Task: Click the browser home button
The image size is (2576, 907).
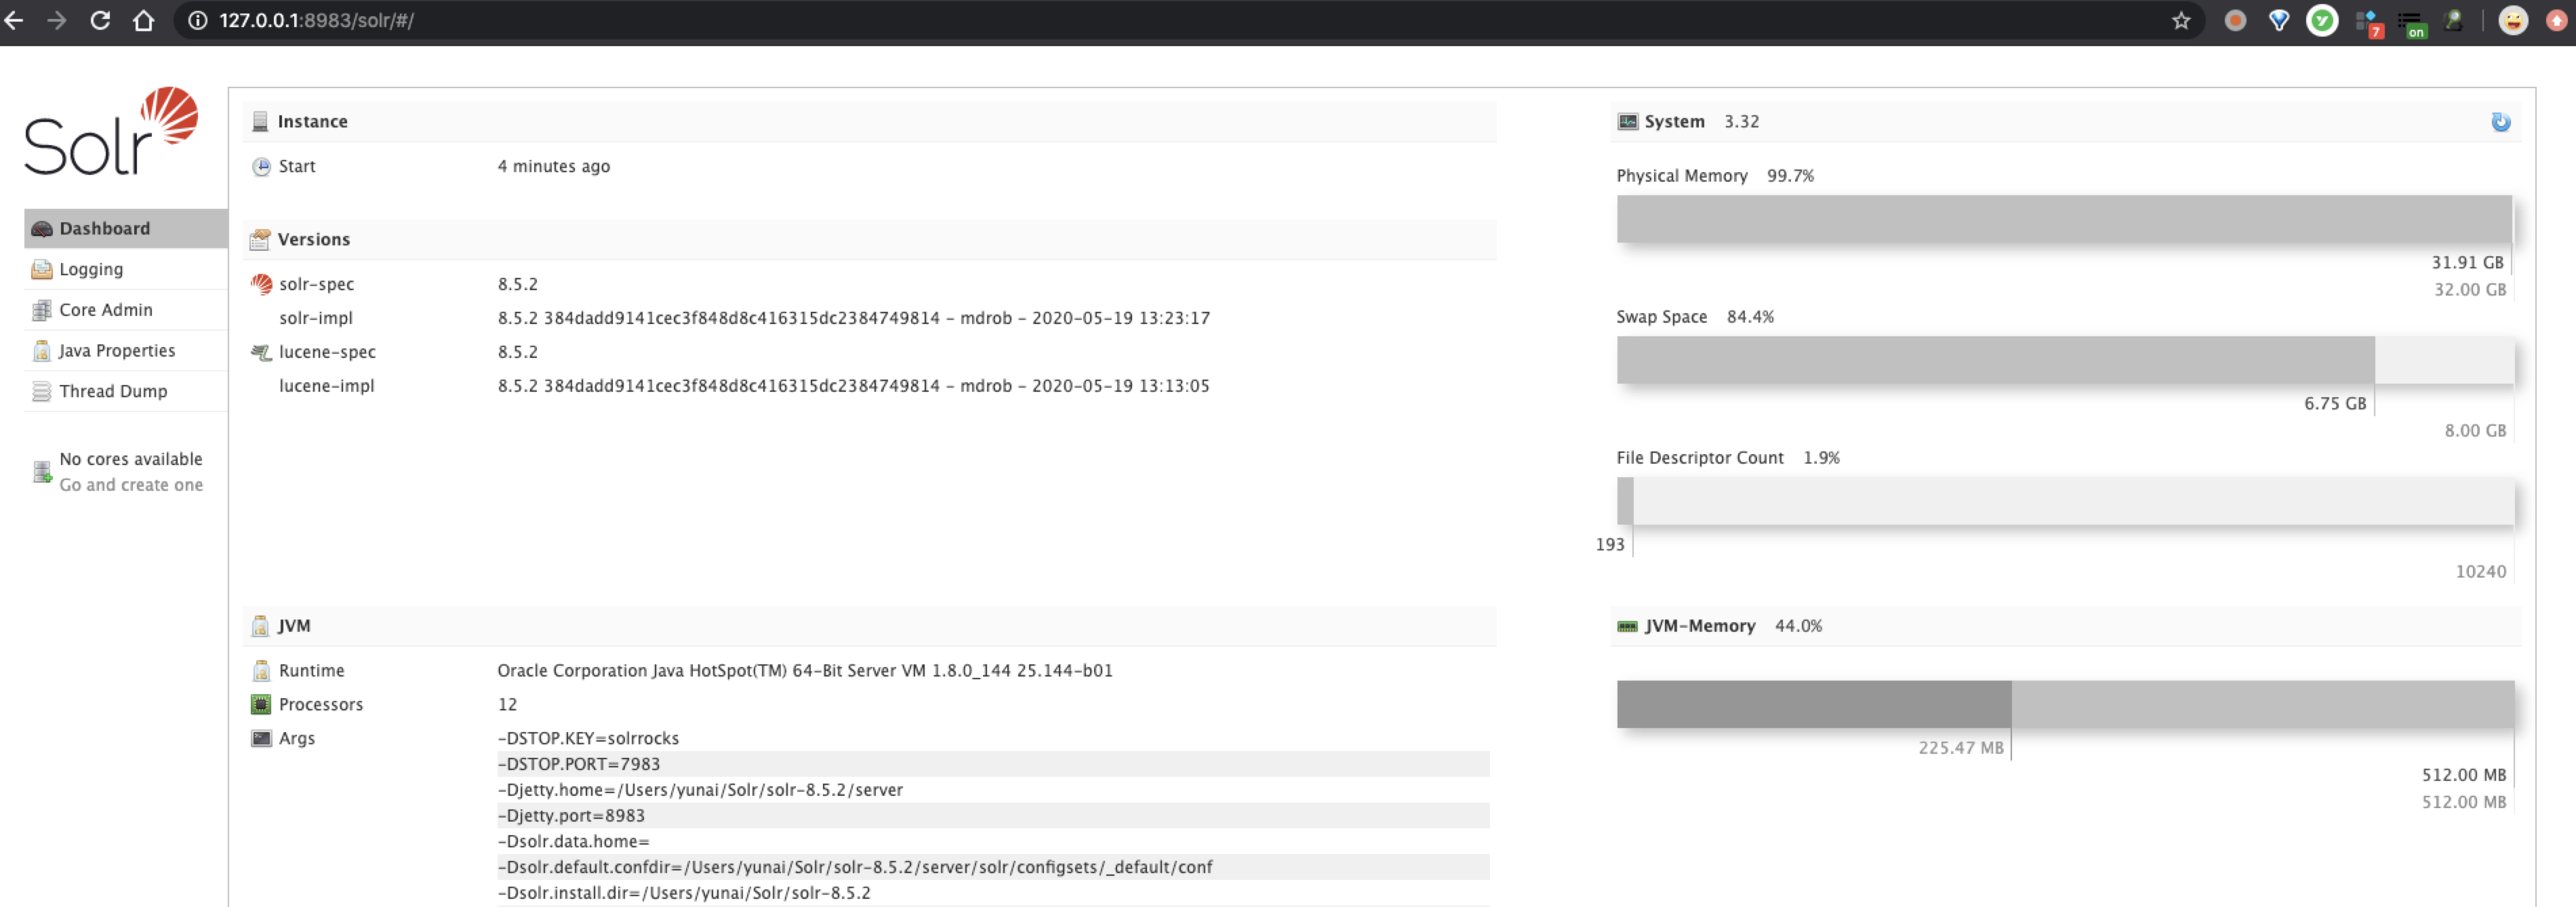Action: 144,20
